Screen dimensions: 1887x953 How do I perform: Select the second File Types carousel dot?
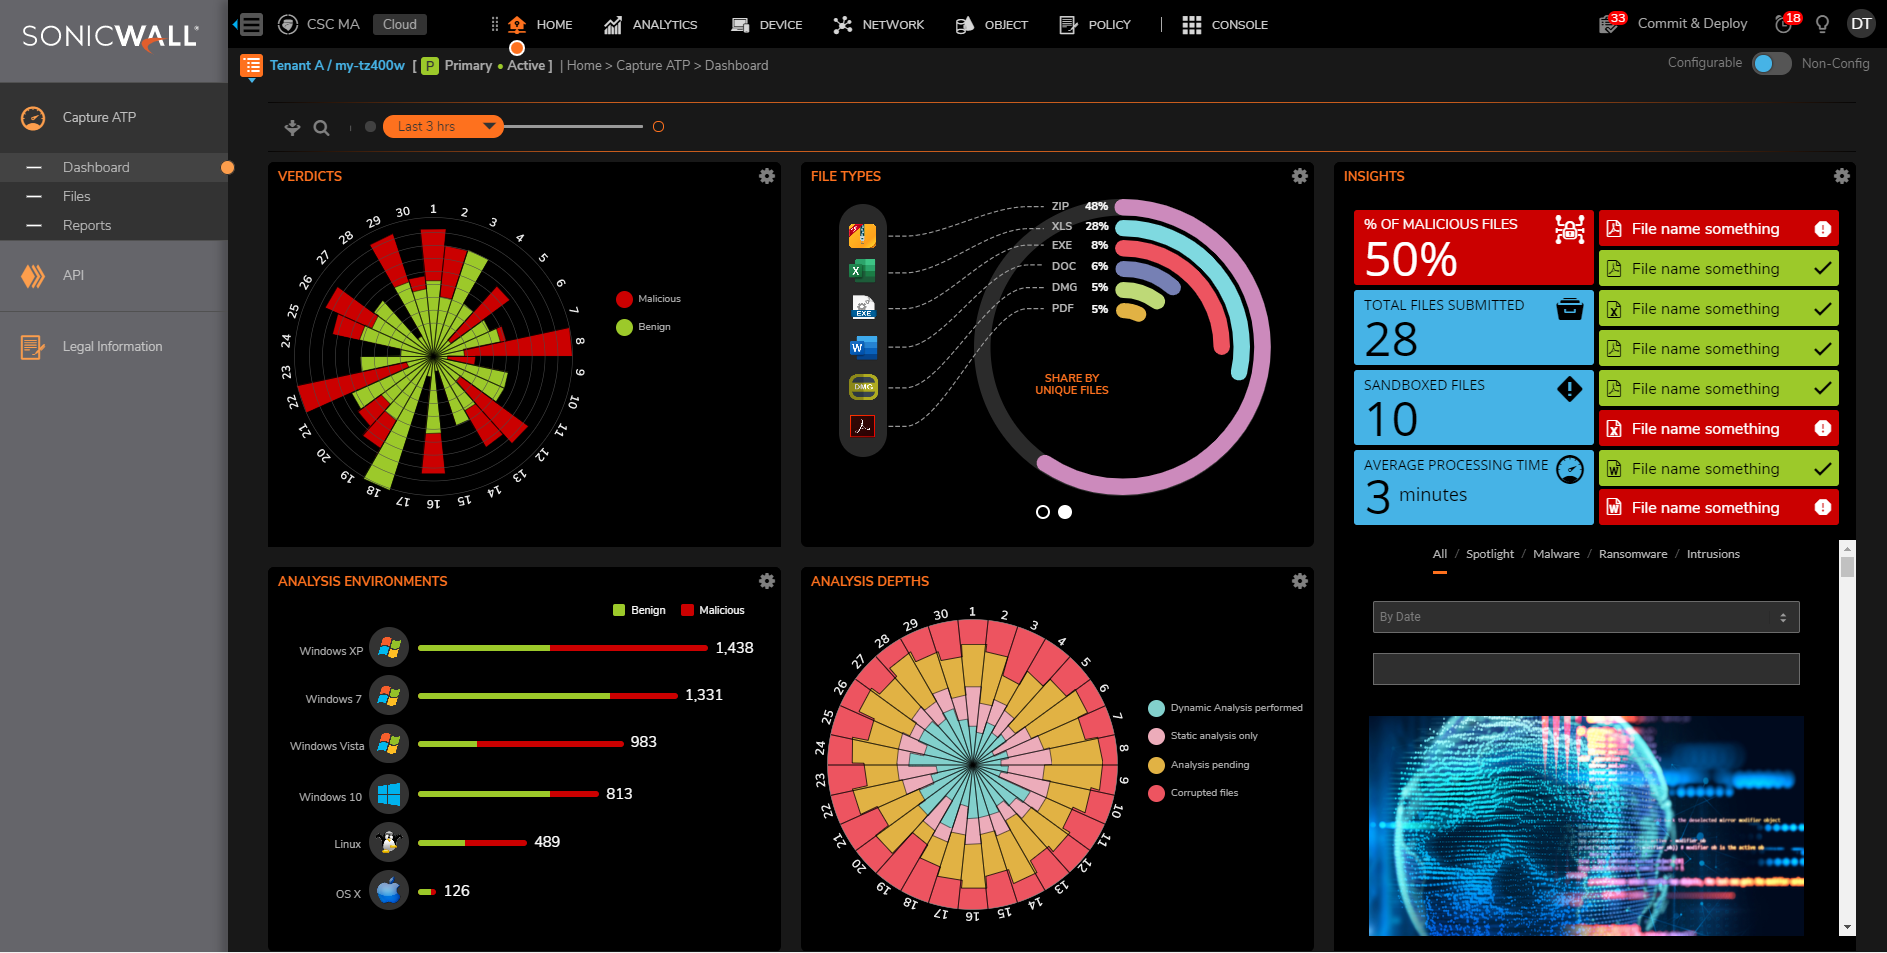[x=1065, y=512]
